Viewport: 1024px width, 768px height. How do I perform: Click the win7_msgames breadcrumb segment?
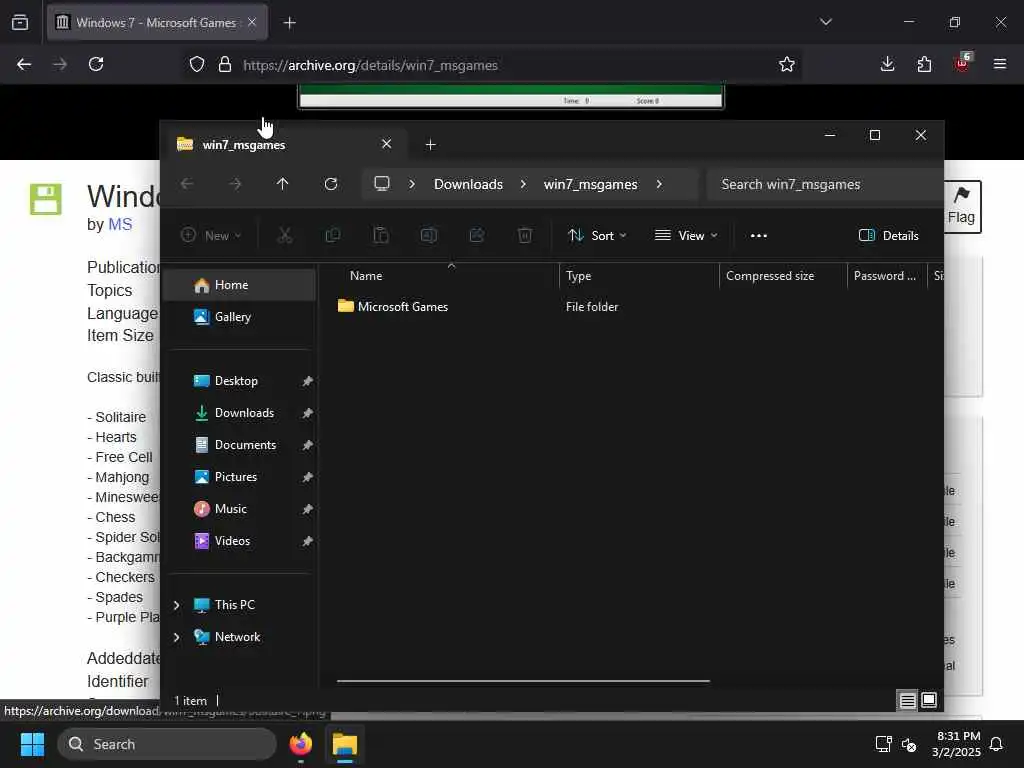pos(590,184)
